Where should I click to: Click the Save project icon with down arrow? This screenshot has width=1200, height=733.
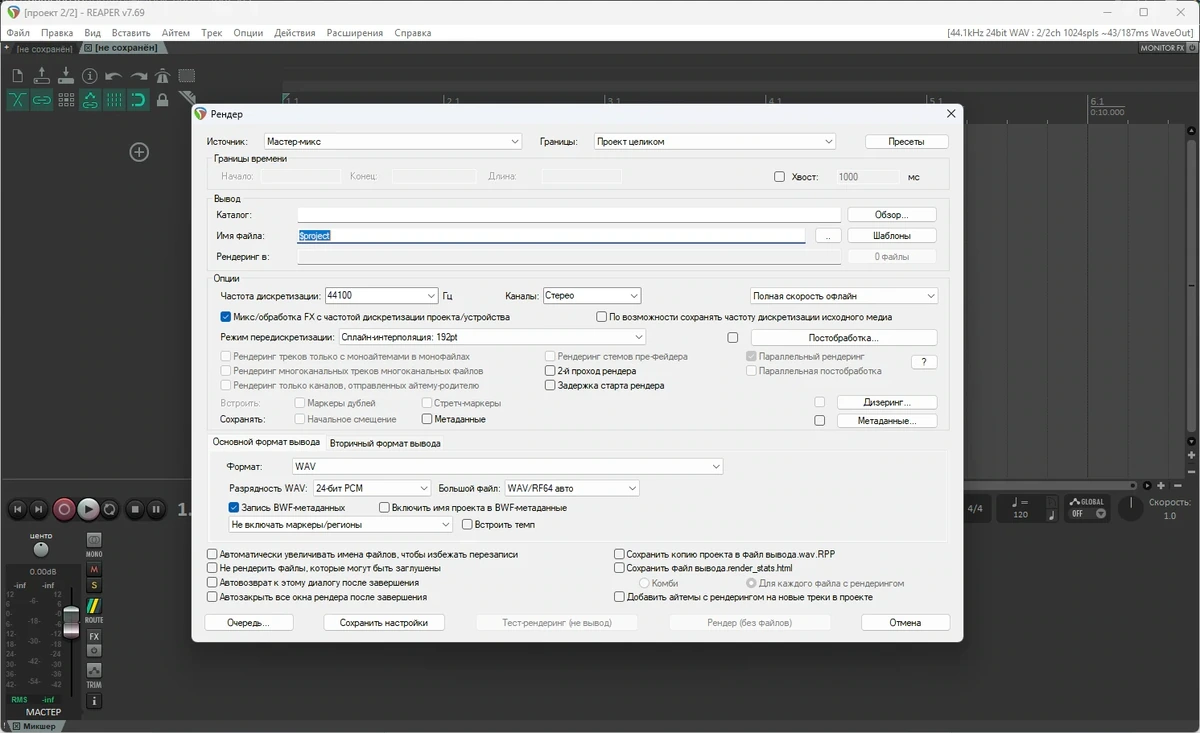pyautogui.click(x=66, y=76)
